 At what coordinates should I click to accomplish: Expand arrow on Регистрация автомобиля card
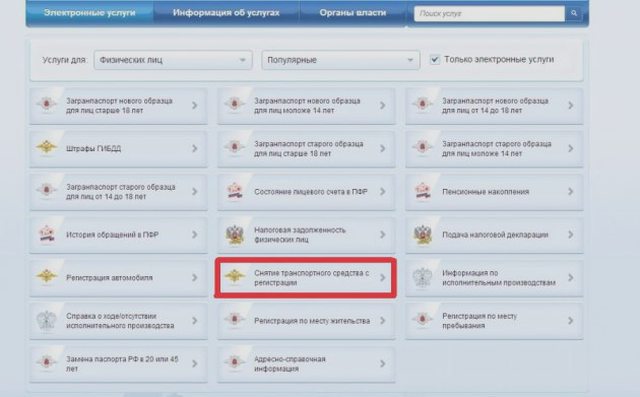coord(195,277)
